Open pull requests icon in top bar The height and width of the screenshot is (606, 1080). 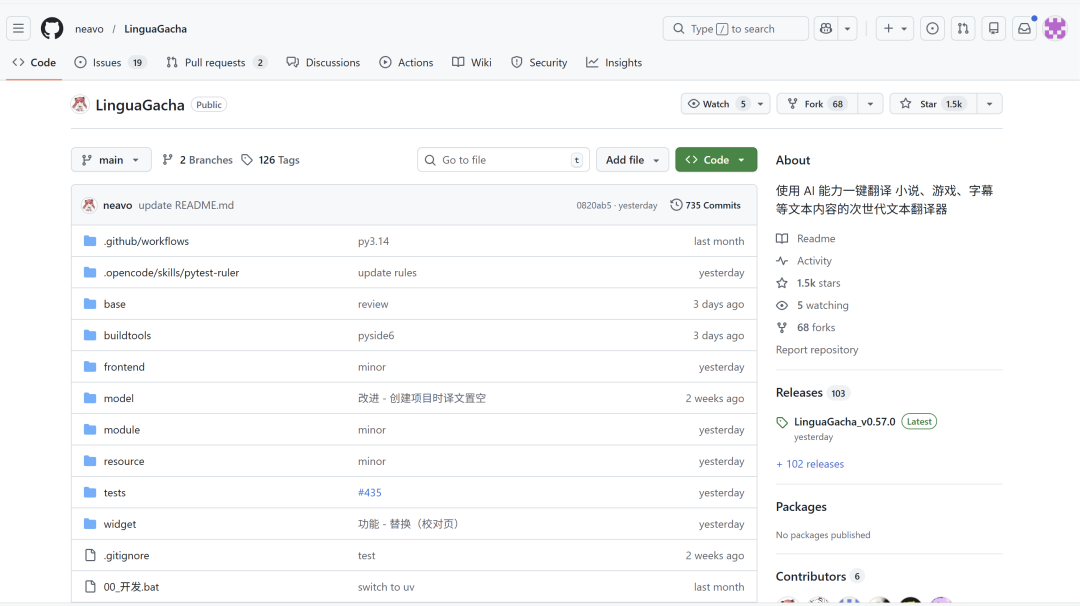(x=962, y=29)
